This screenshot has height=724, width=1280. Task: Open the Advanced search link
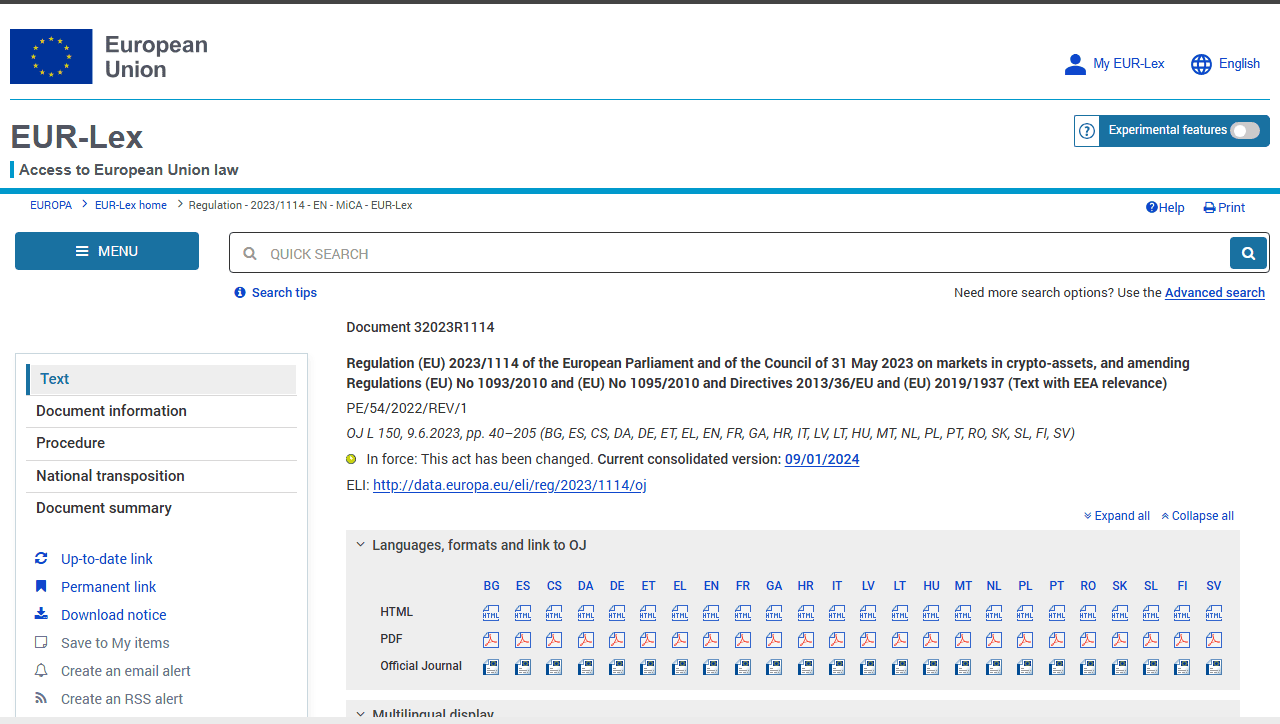[x=1215, y=293]
